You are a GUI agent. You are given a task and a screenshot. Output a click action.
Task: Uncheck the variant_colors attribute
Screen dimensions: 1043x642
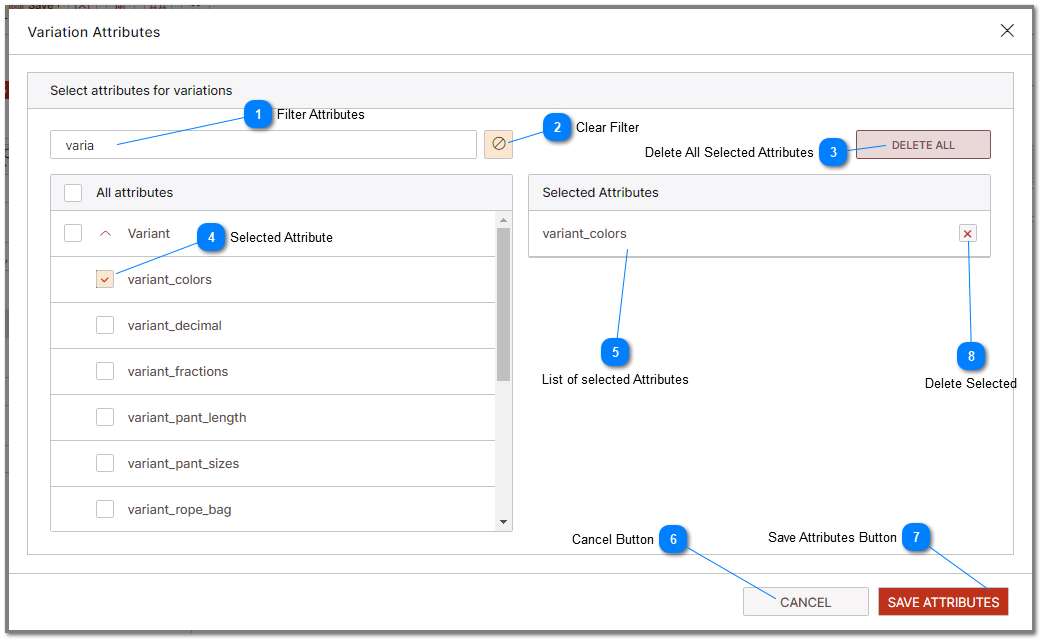(104, 279)
